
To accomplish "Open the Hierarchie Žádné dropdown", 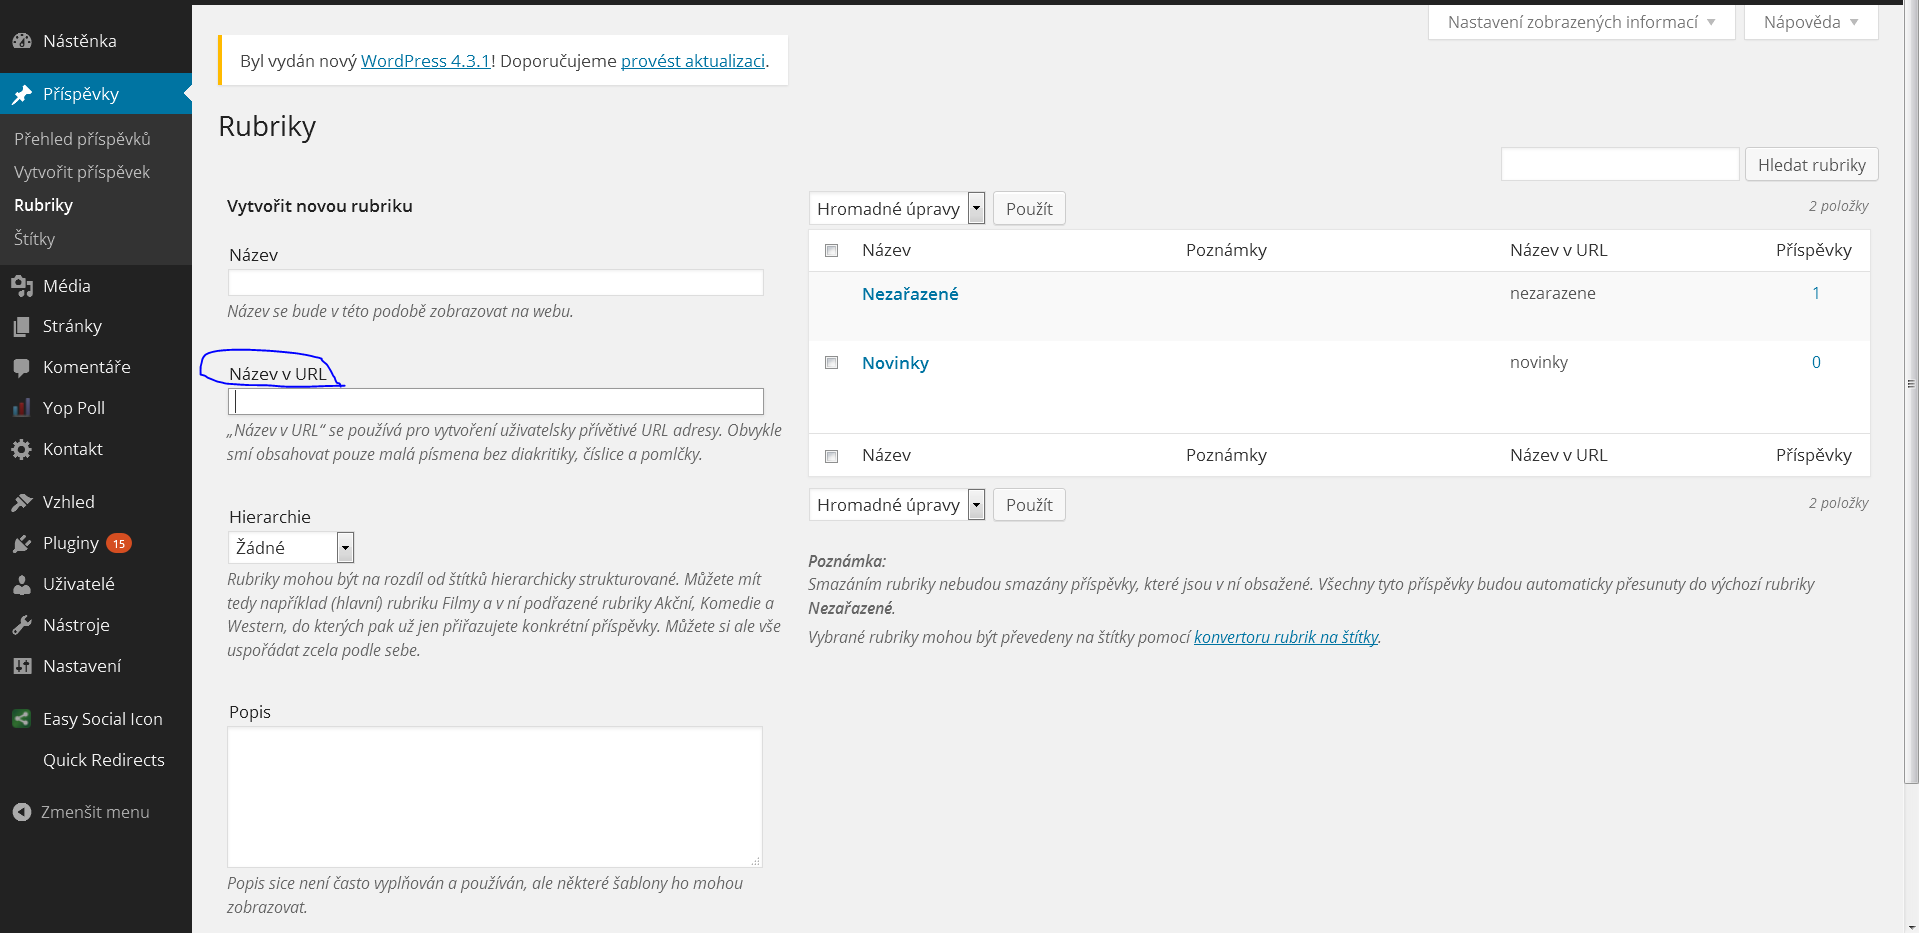I will tap(291, 547).
